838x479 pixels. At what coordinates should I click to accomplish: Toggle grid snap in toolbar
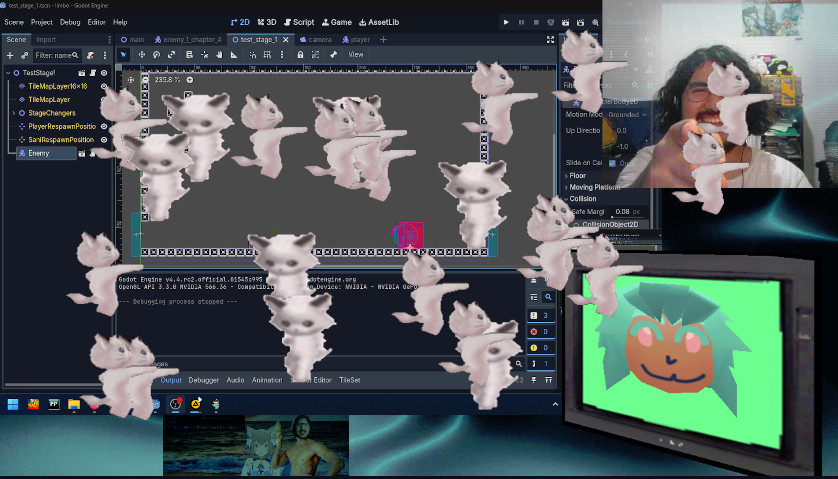click(x=267, y=55)
